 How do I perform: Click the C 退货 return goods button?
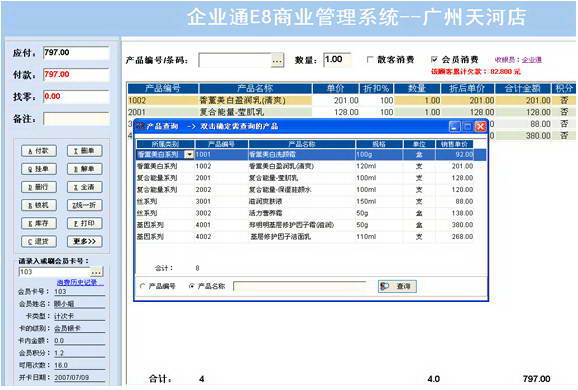tap(39, 241)
